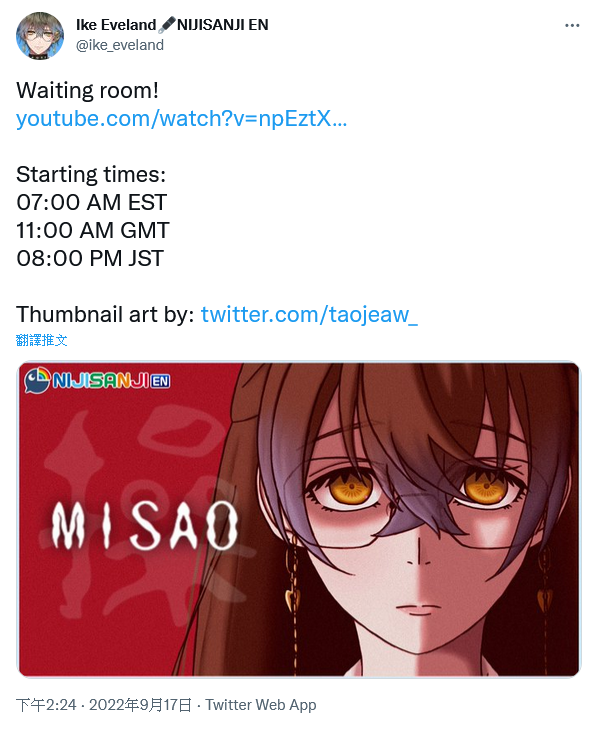Open the twitter.com/taojeaw_ artist link

(309, 314)
